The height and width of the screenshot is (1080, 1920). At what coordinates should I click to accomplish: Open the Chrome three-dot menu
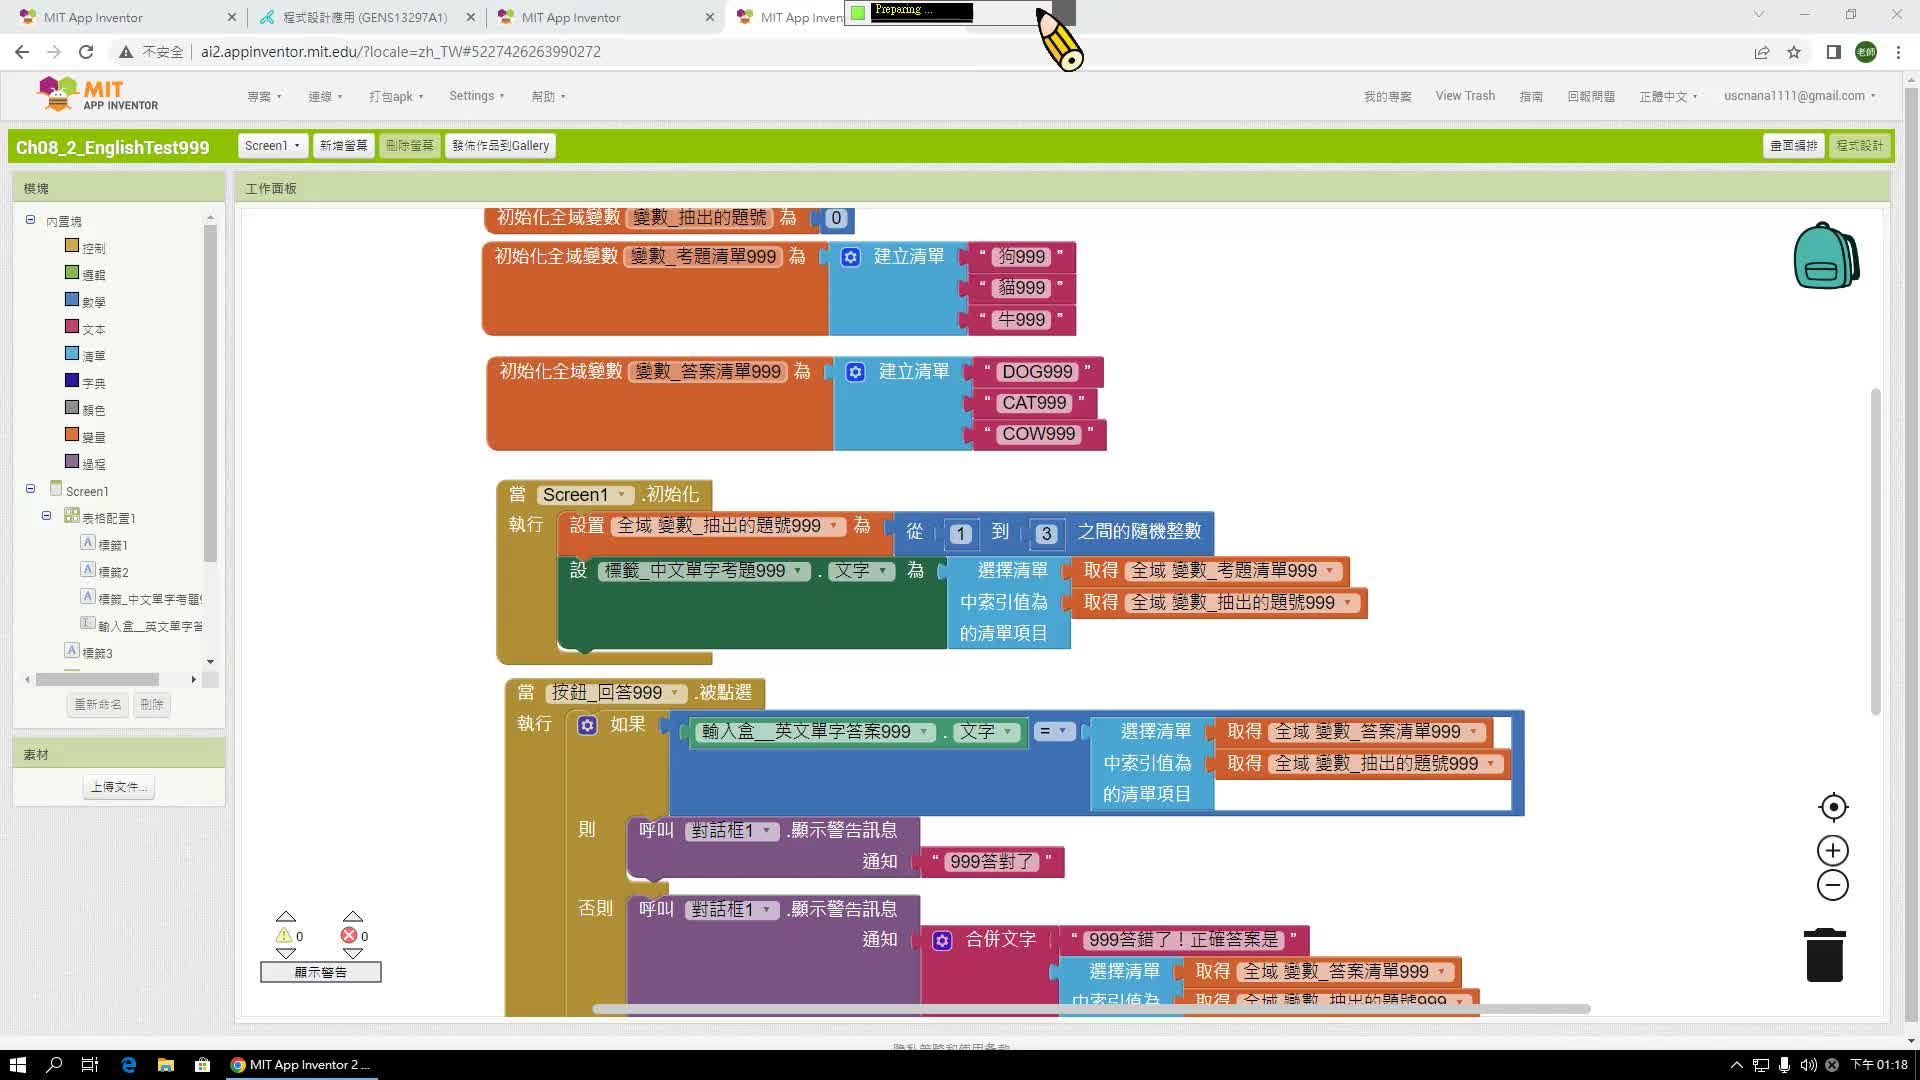point(1898,52)
